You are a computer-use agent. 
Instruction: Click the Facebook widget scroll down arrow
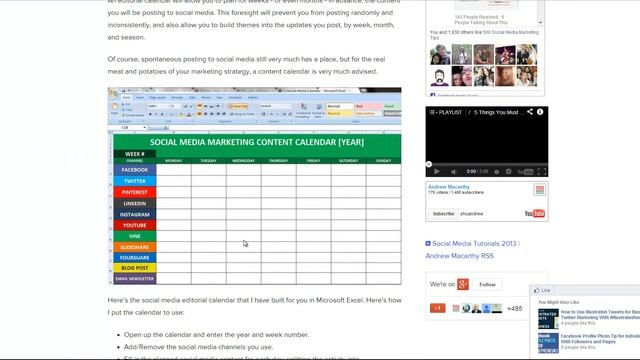[x=540, y=22]
